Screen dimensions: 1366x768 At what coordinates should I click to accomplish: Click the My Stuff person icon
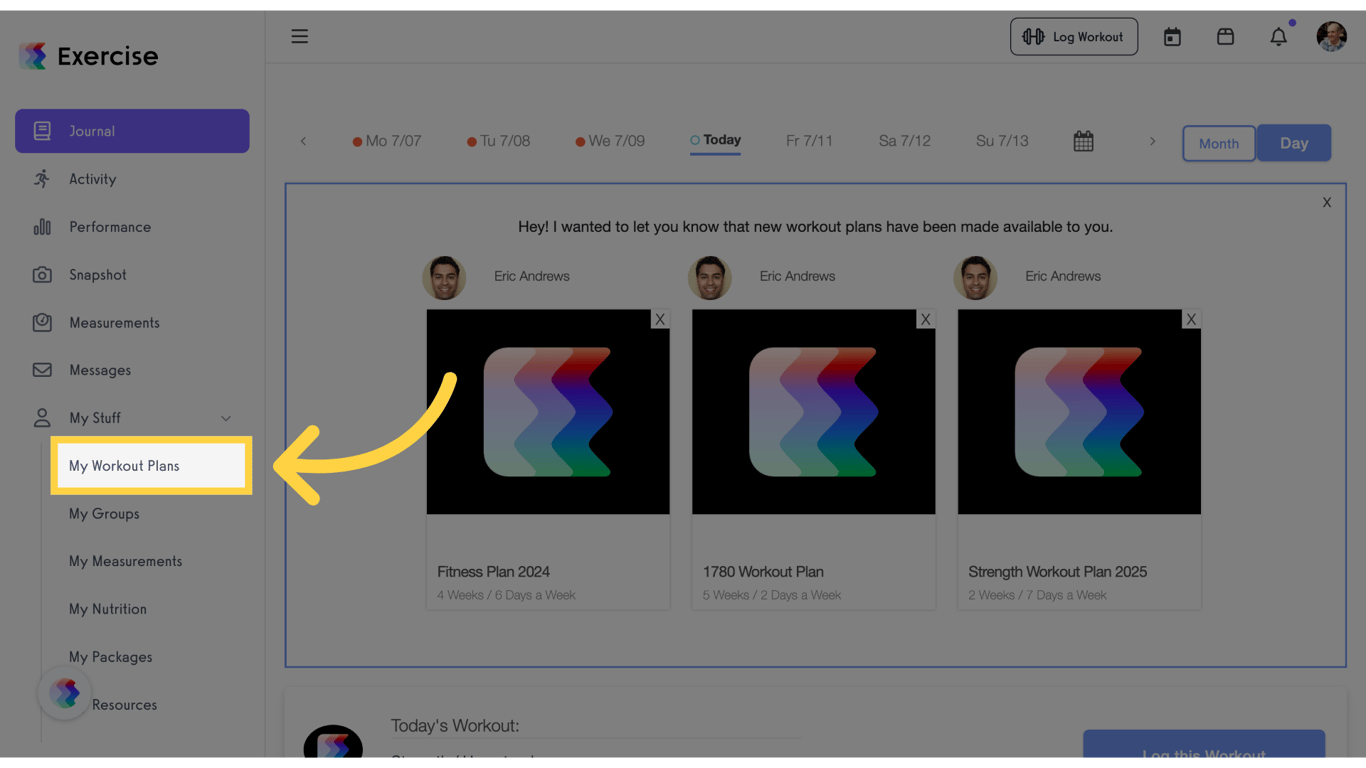click(x=42, y=418)
